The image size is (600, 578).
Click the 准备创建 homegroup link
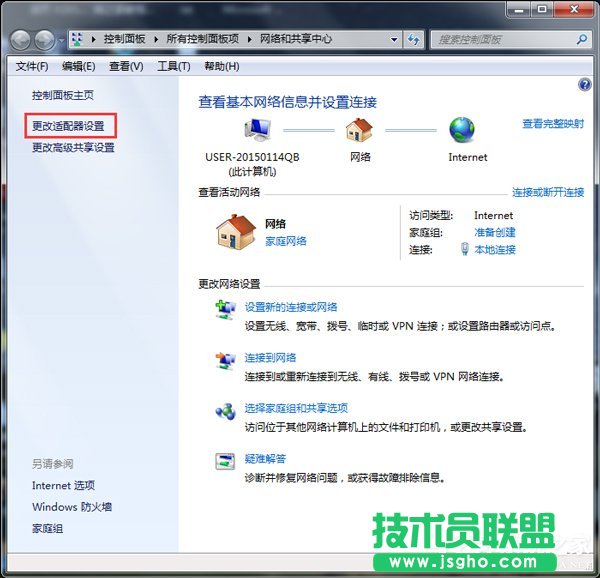point(495,232)
